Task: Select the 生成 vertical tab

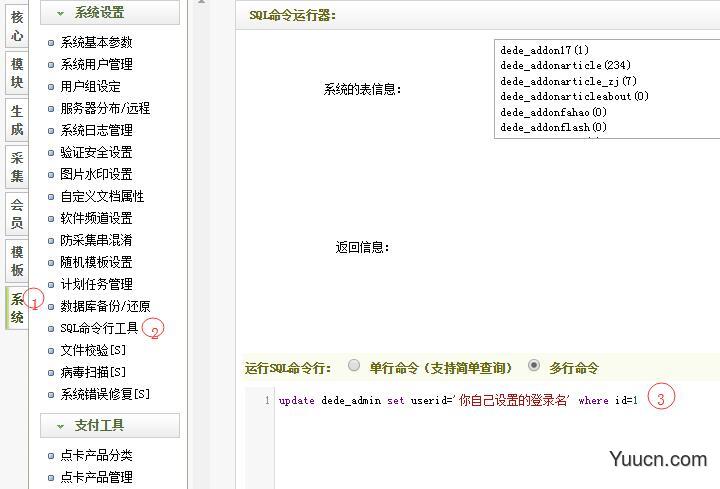Action: point(17,120)
